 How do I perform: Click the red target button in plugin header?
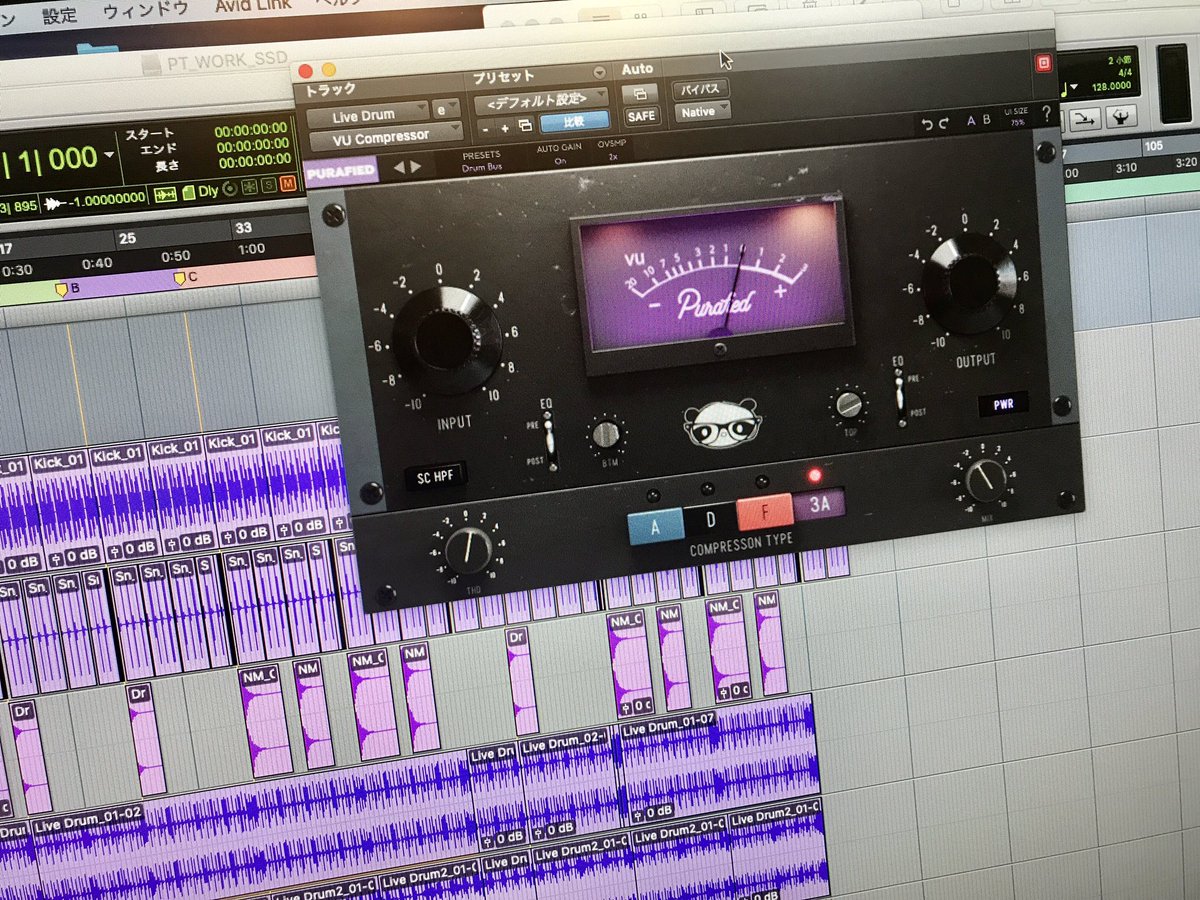[1043, 63]
